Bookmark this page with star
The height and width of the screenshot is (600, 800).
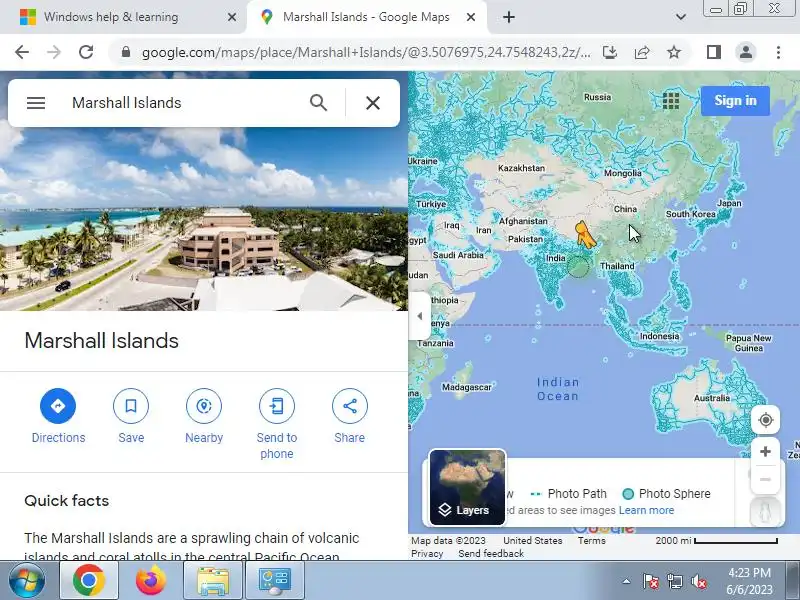click(674, 52)
